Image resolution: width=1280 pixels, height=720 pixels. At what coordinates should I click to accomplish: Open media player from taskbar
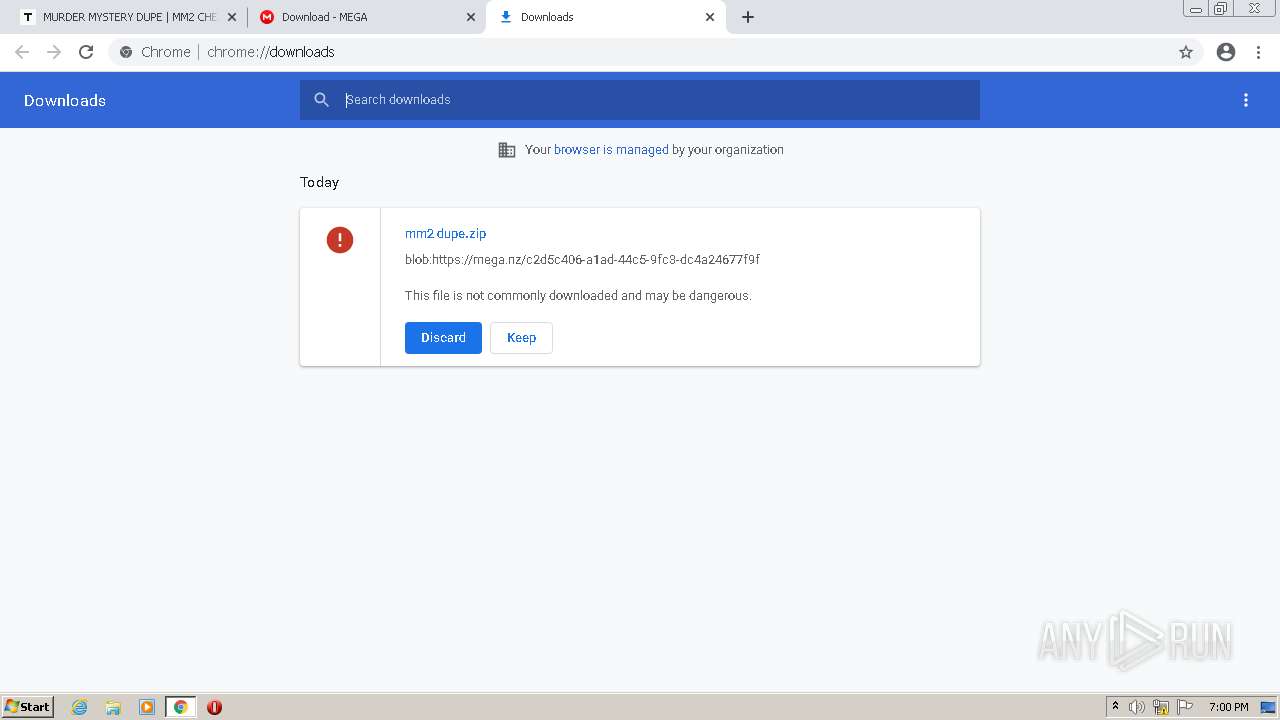pos(147,707)
